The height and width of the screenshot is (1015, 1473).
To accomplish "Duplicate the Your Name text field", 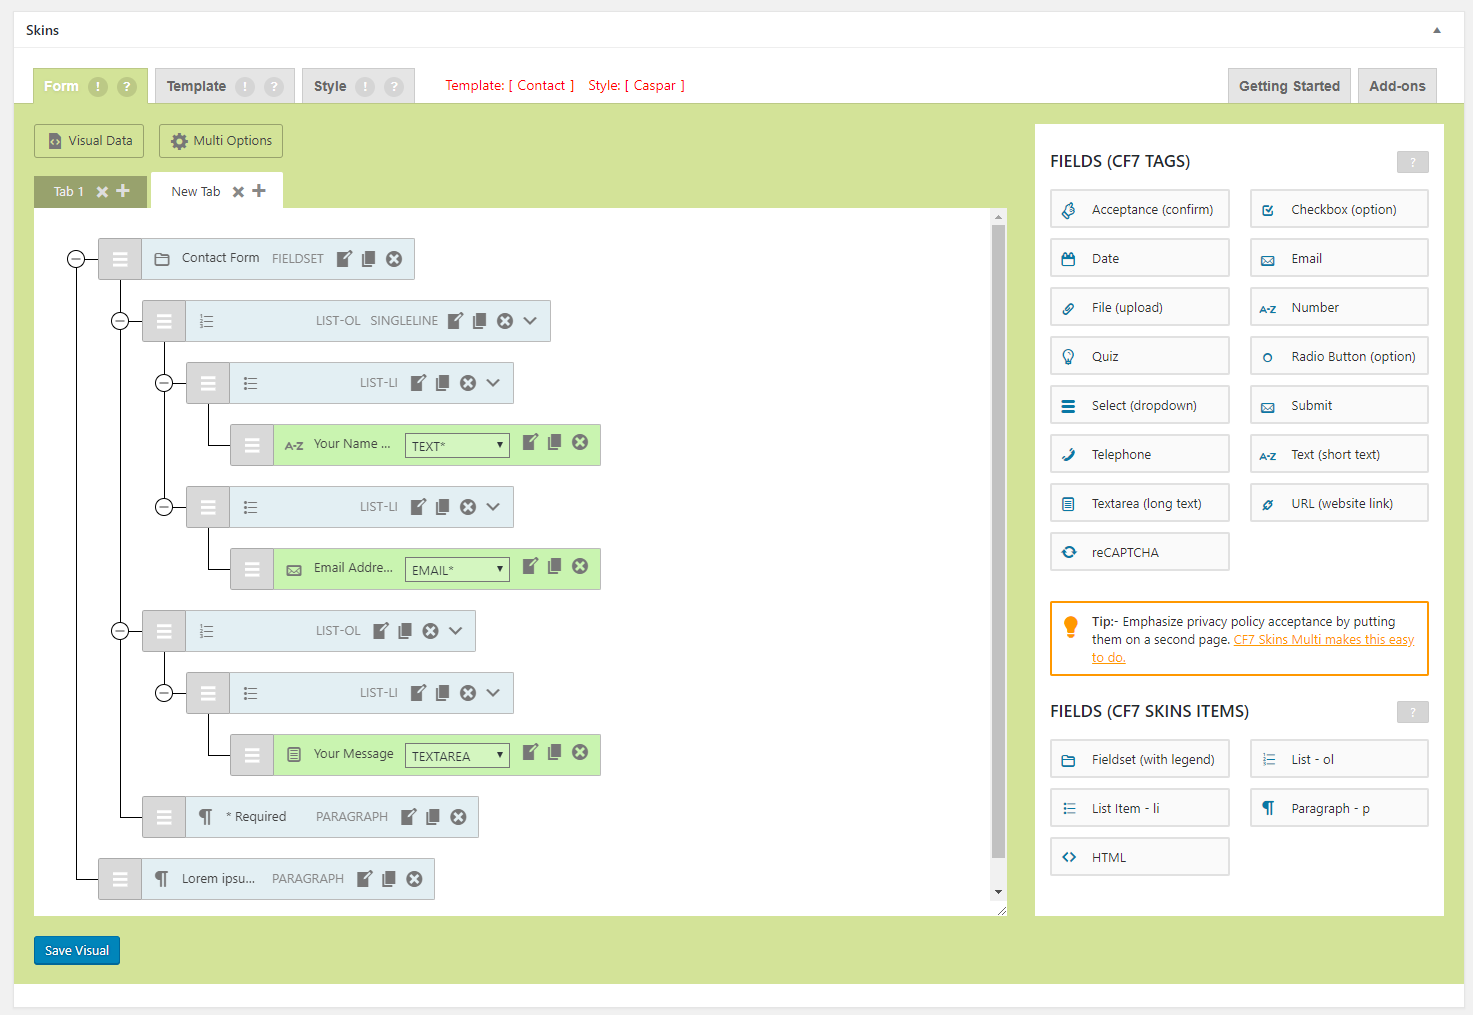I will [555, 442].
